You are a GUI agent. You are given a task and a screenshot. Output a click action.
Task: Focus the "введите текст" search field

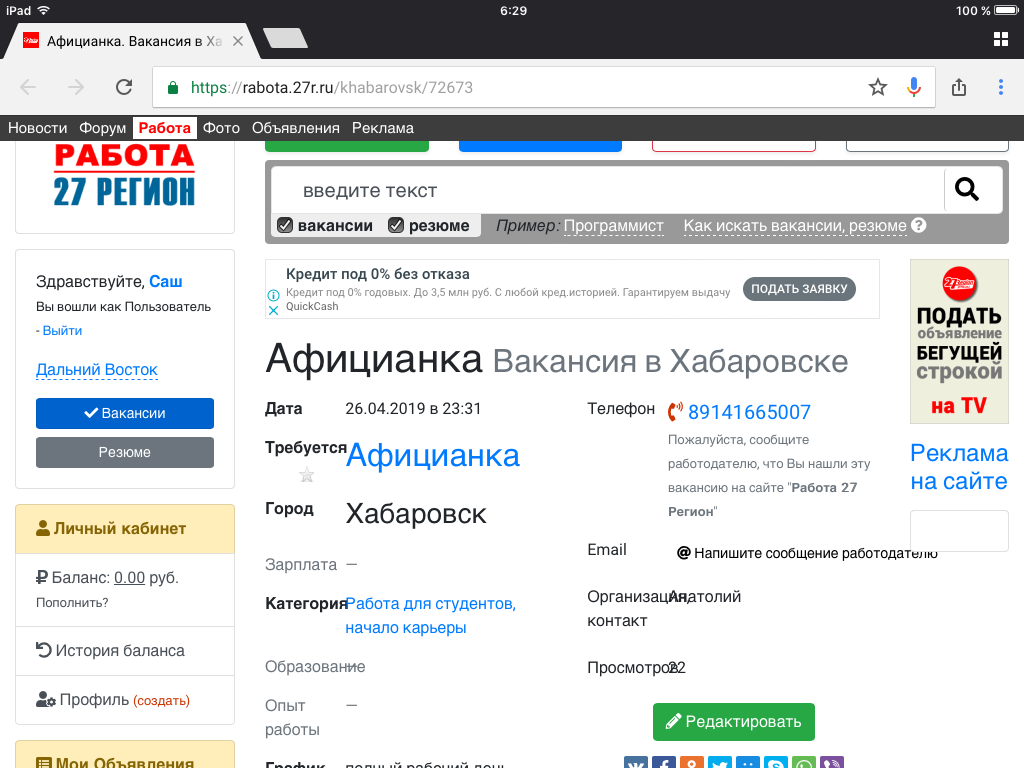(x=605, y=190)
